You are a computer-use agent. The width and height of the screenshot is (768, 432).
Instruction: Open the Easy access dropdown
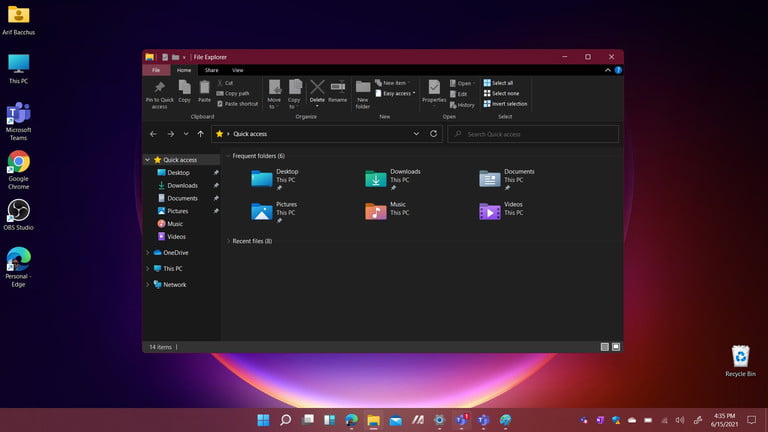tap(397, 93)
